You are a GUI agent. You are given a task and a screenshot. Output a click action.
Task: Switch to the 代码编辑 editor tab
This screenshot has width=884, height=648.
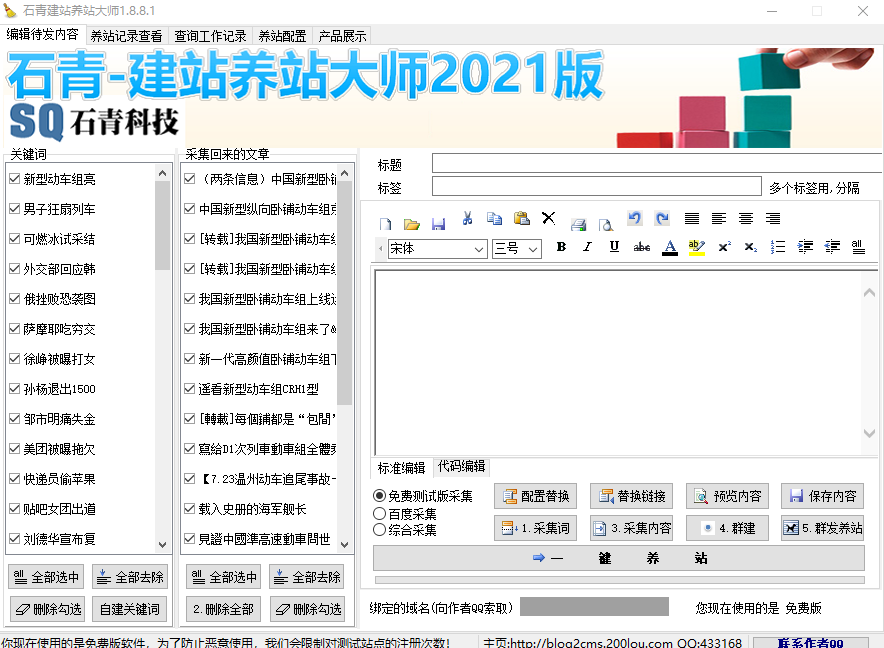click(462, 466)
